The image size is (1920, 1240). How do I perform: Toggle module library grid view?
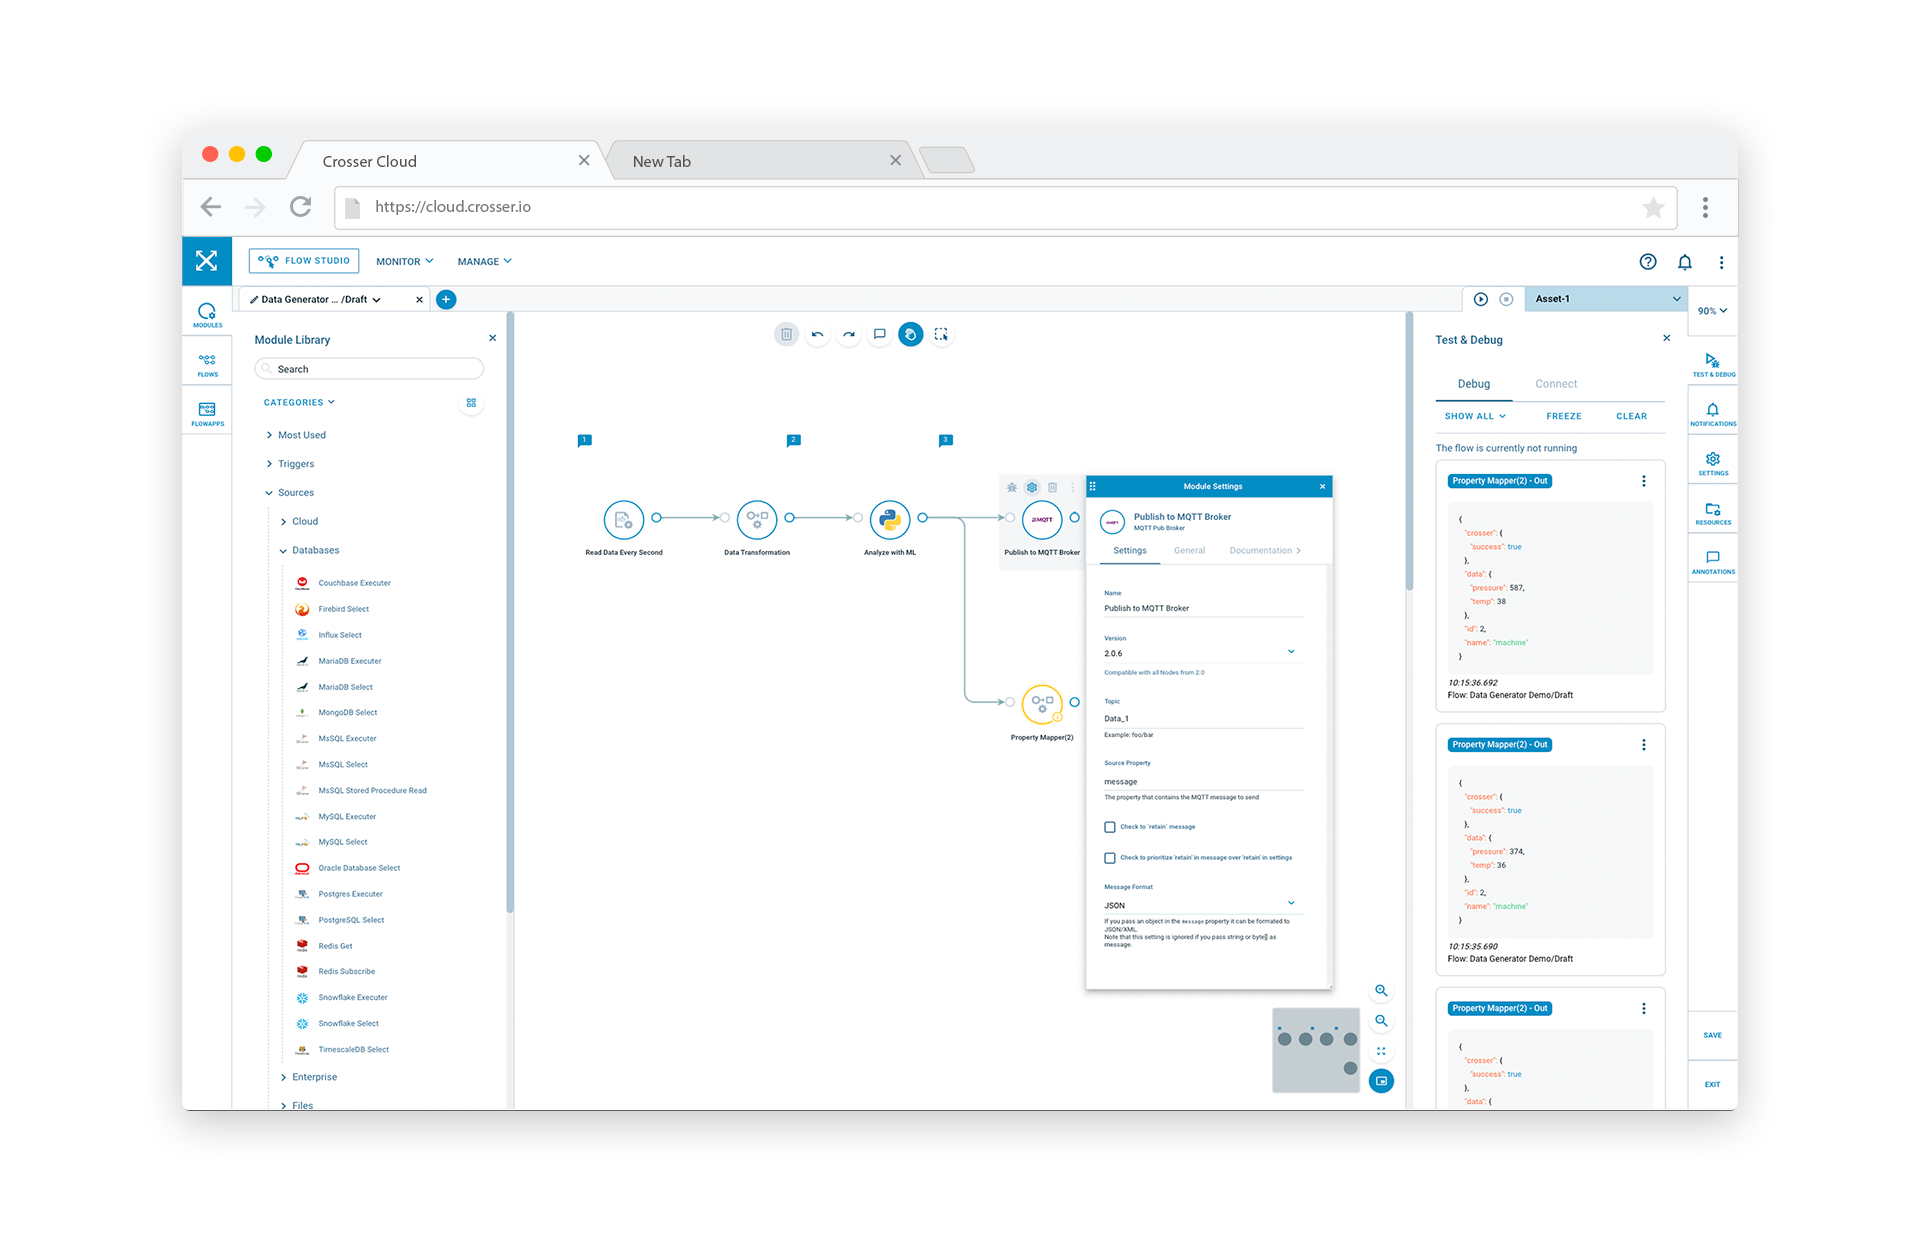pyautogui.click(x=471, y=403)
